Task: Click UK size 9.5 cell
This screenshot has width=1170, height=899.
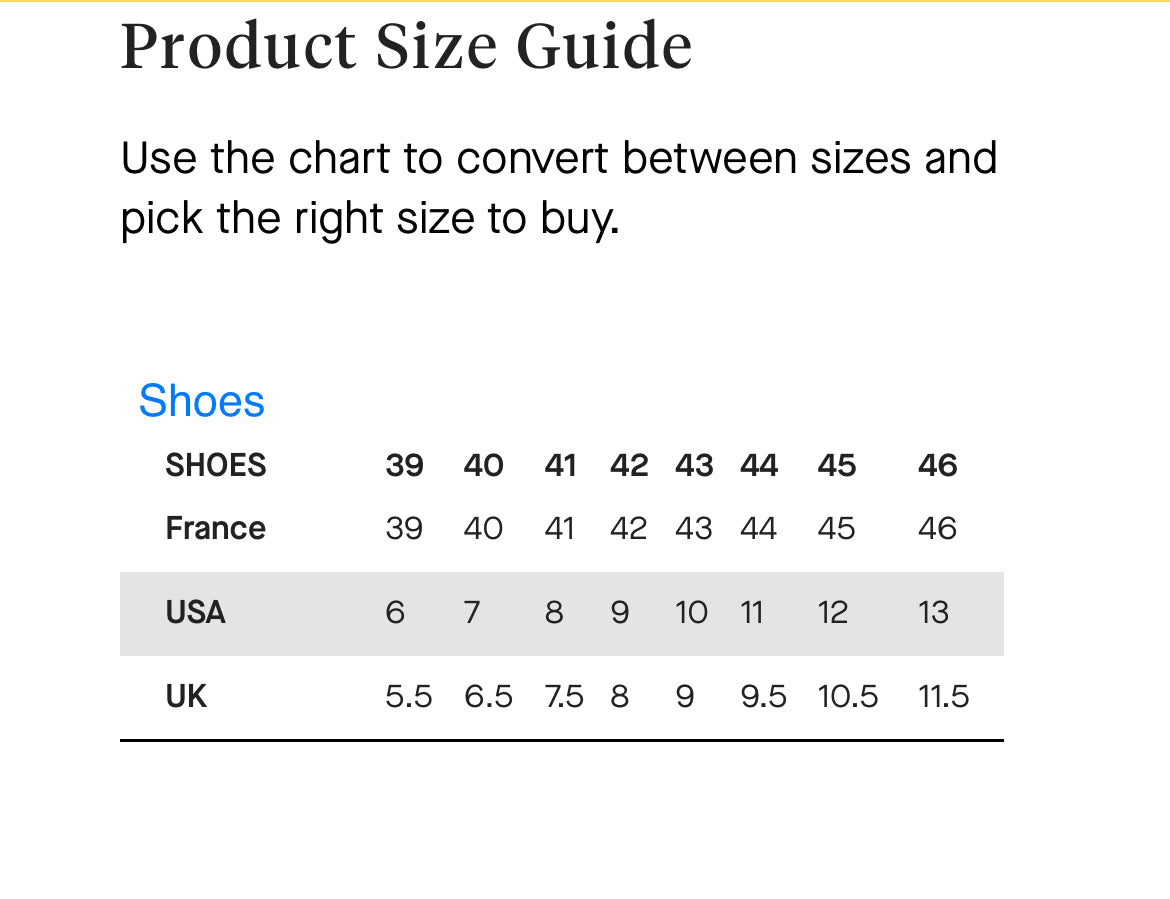Action: point(763,696)
